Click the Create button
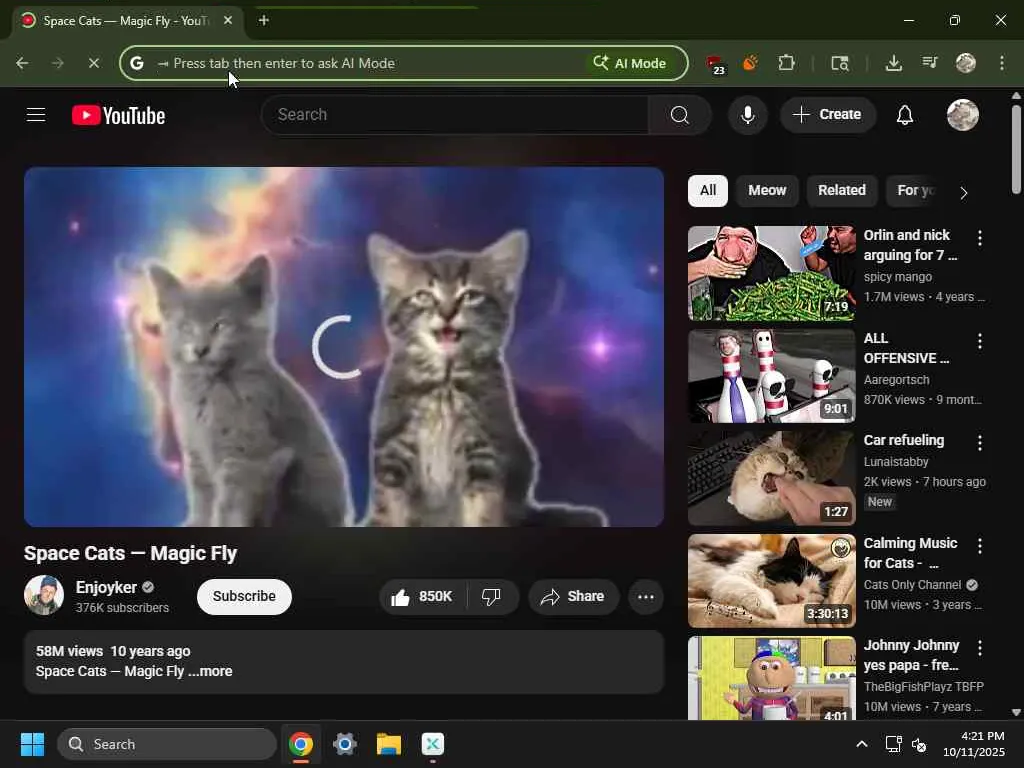 (x=827, y=115)
